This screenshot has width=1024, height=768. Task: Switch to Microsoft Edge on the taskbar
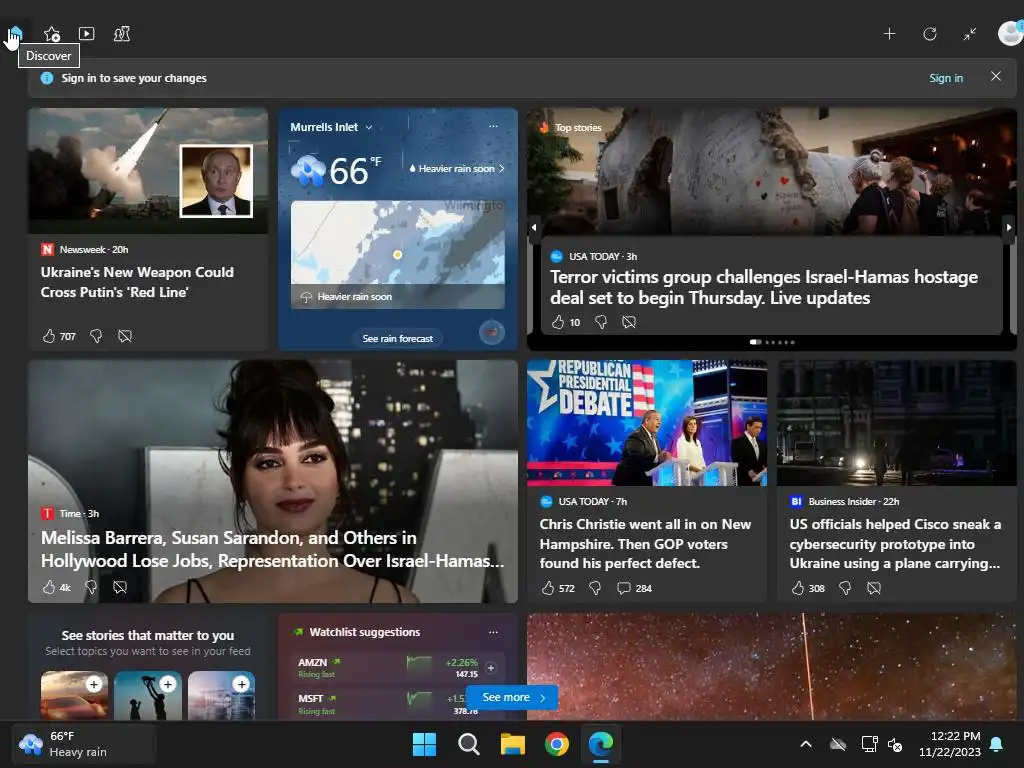coord(601,744)
